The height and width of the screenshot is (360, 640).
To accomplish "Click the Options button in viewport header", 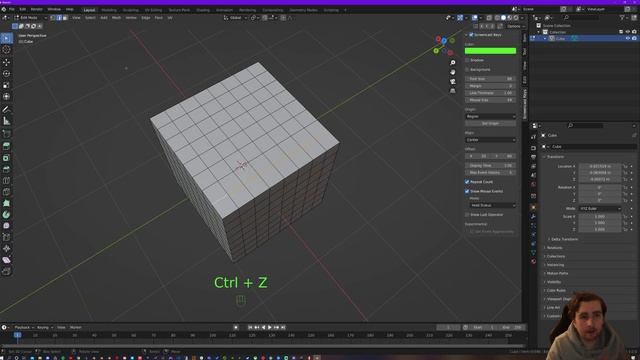I will point(516,26).
